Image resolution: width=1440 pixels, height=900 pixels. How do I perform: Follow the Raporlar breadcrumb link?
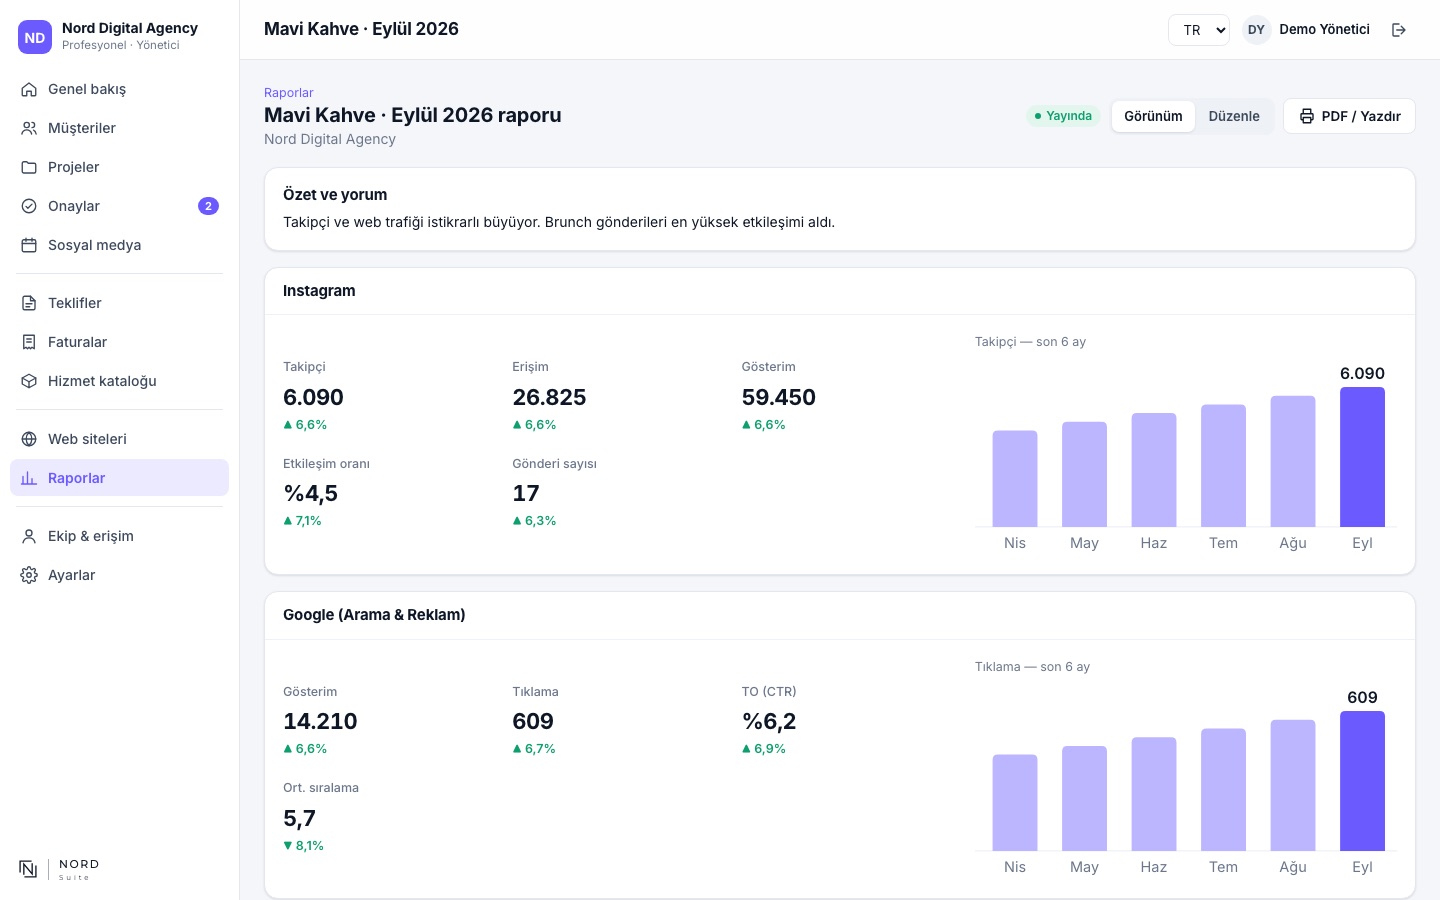tap(289, 93)
